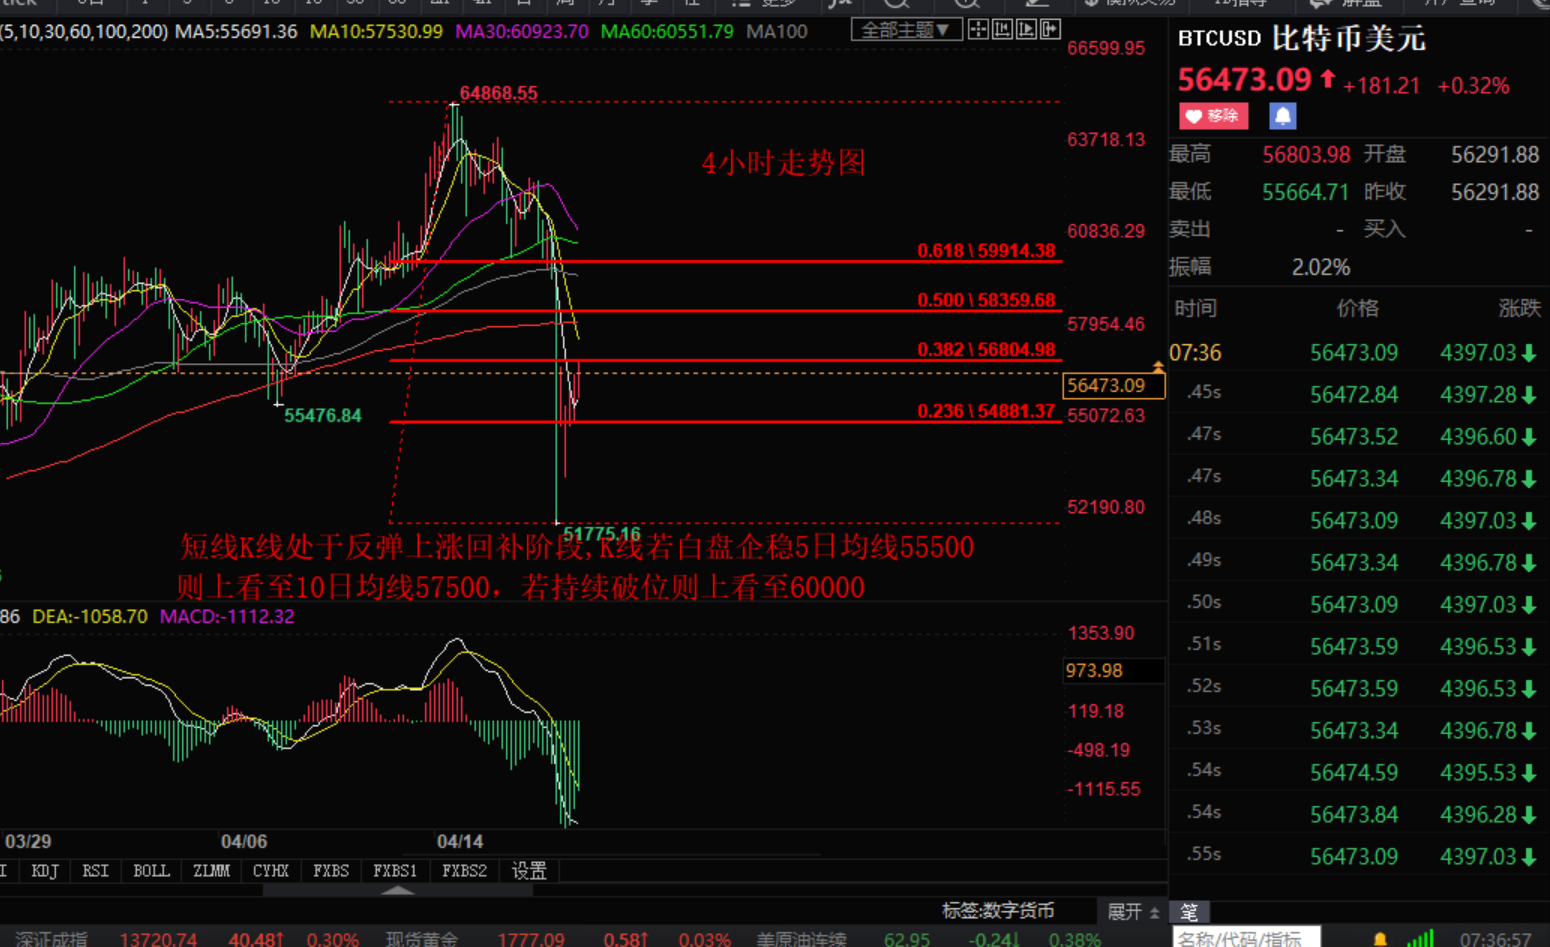Expand the panel with 展开 button
The height and width of the screenshot is (947, 1550).
coord(1133,911)
